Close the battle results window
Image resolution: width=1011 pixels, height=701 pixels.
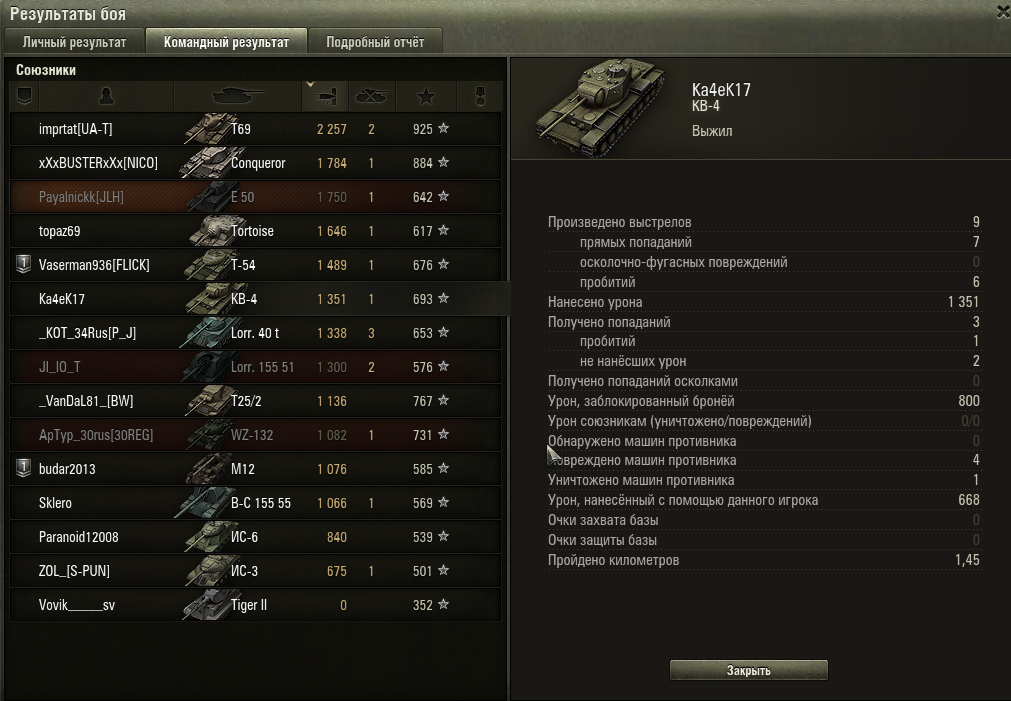click(x=1003, y=12)
